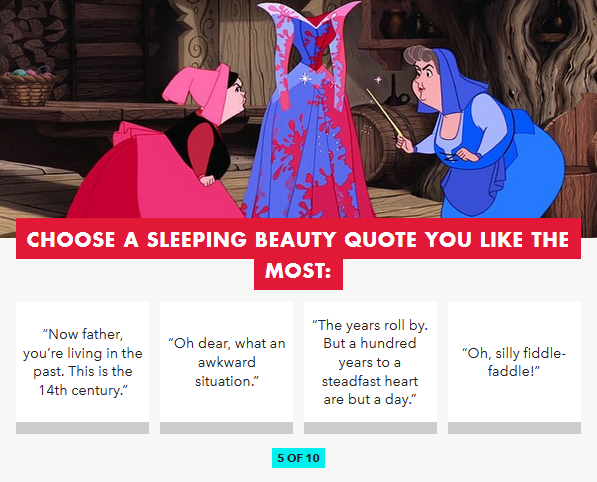
Task: Choose the "Oh dear, what an awkward situation" card
Action: pyautogui.click(x=227, y=362)
